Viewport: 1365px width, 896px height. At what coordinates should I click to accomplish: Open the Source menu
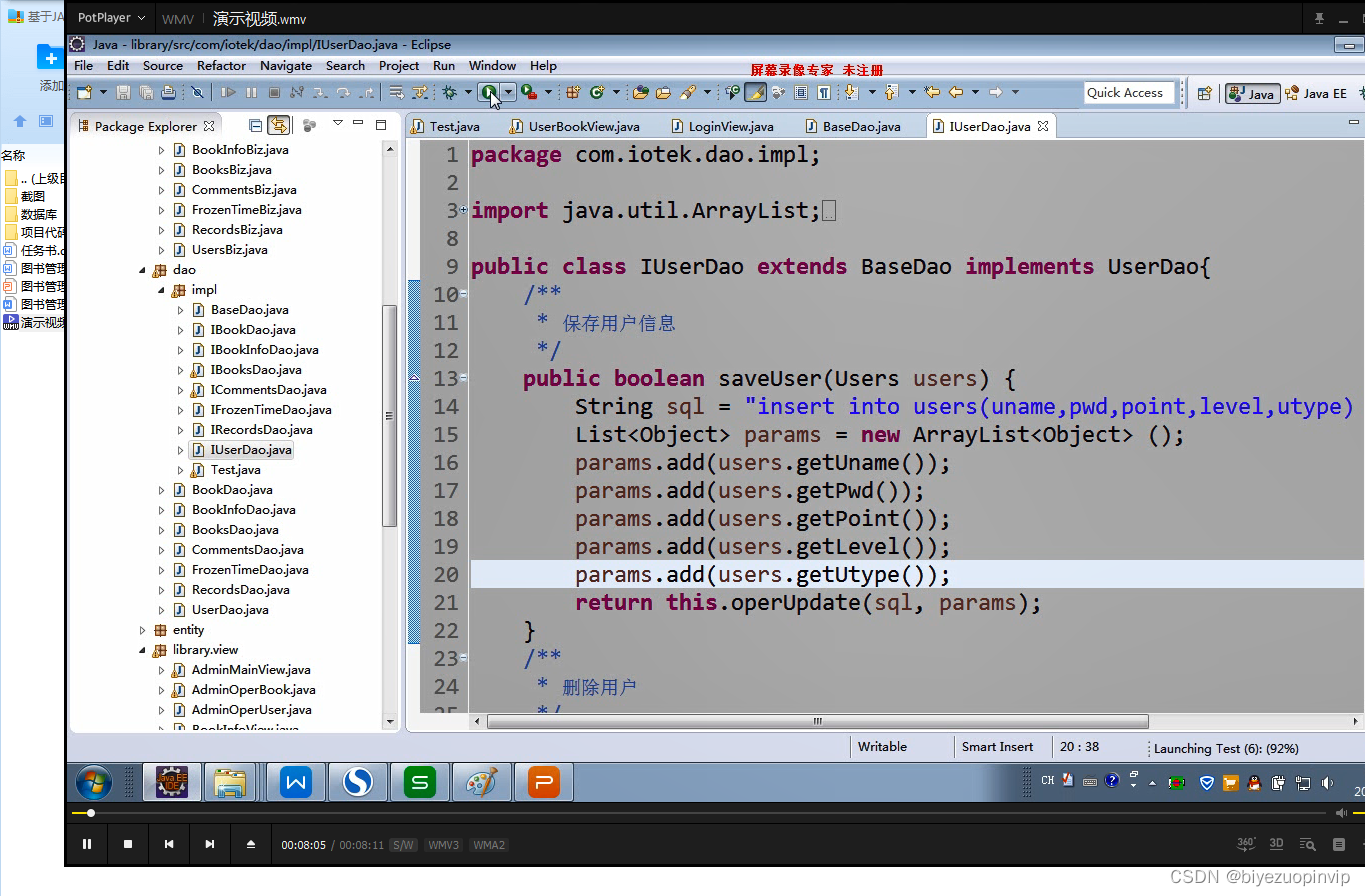tap(163, 65)
